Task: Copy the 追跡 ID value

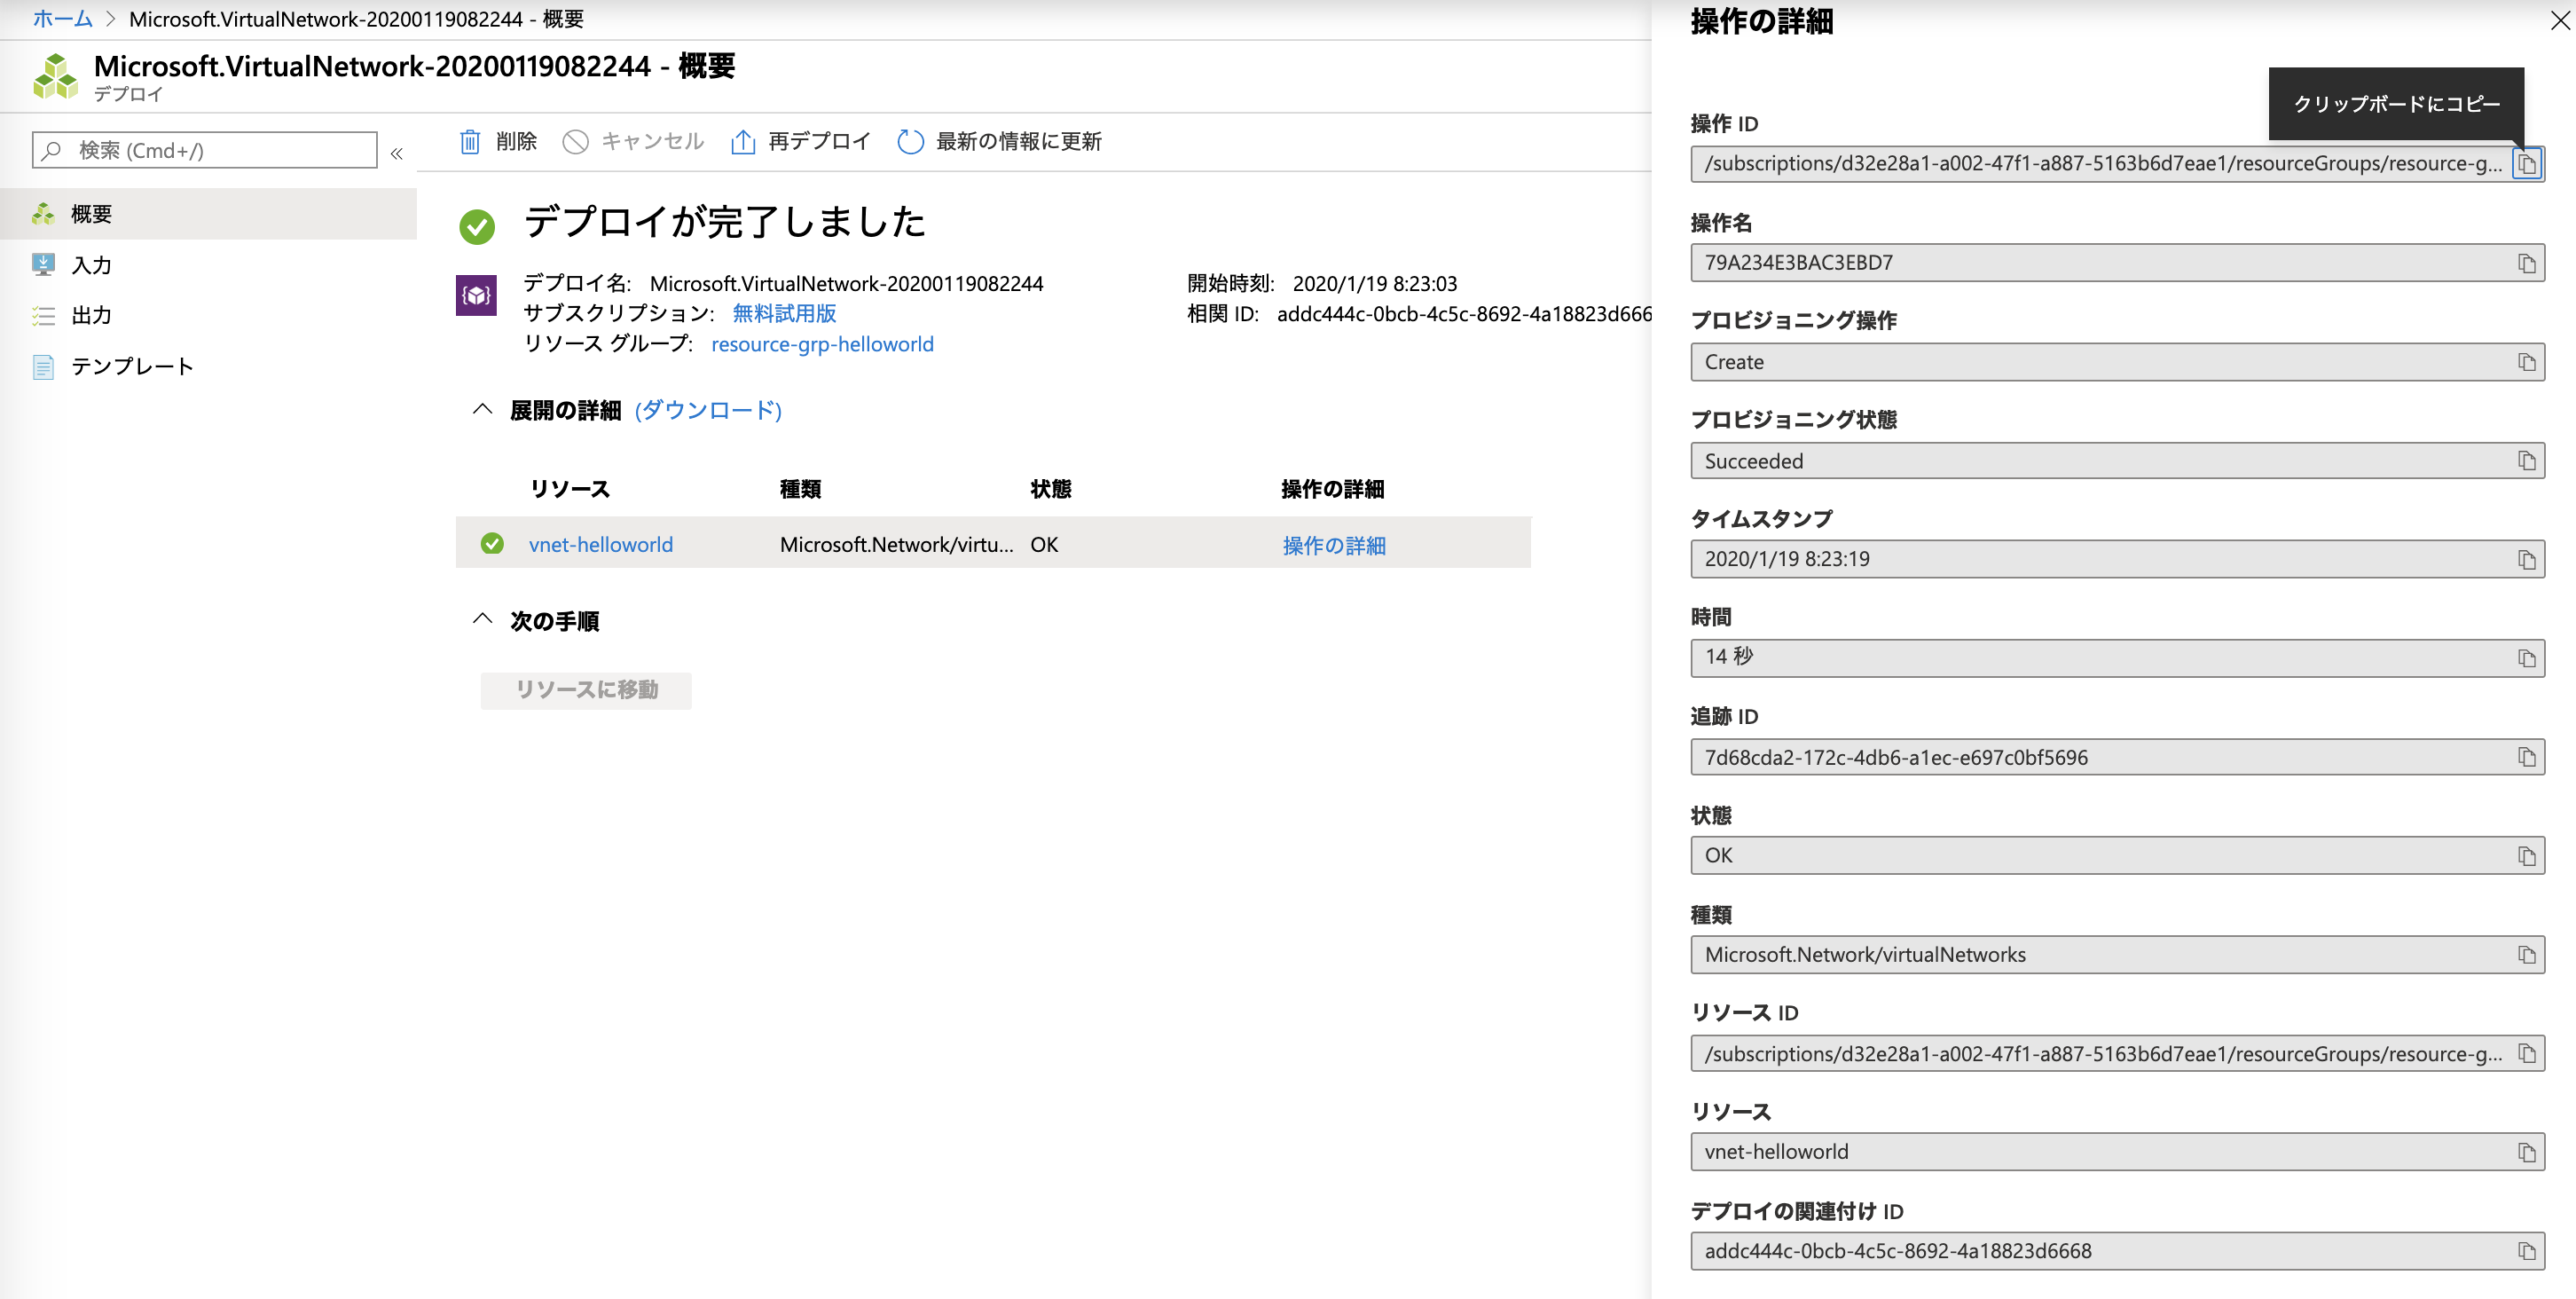Action: [2527, 757]
